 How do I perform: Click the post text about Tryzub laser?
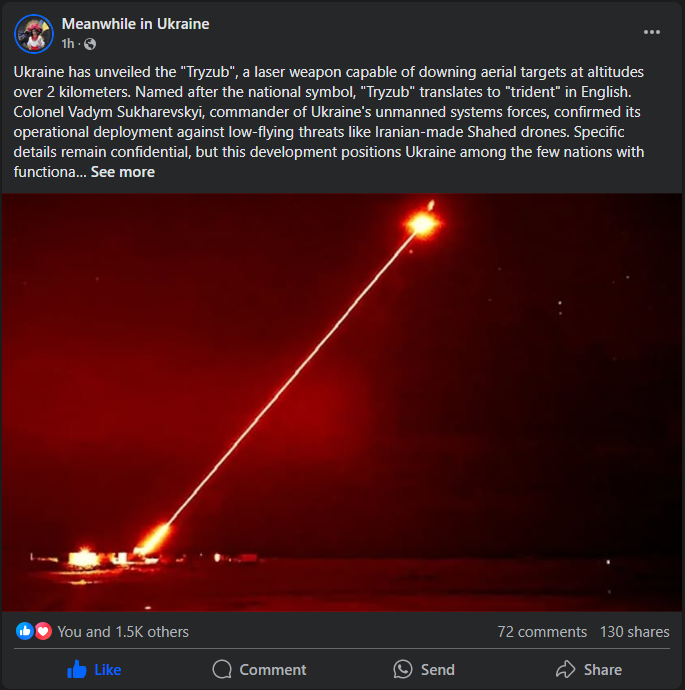point(329,122)
